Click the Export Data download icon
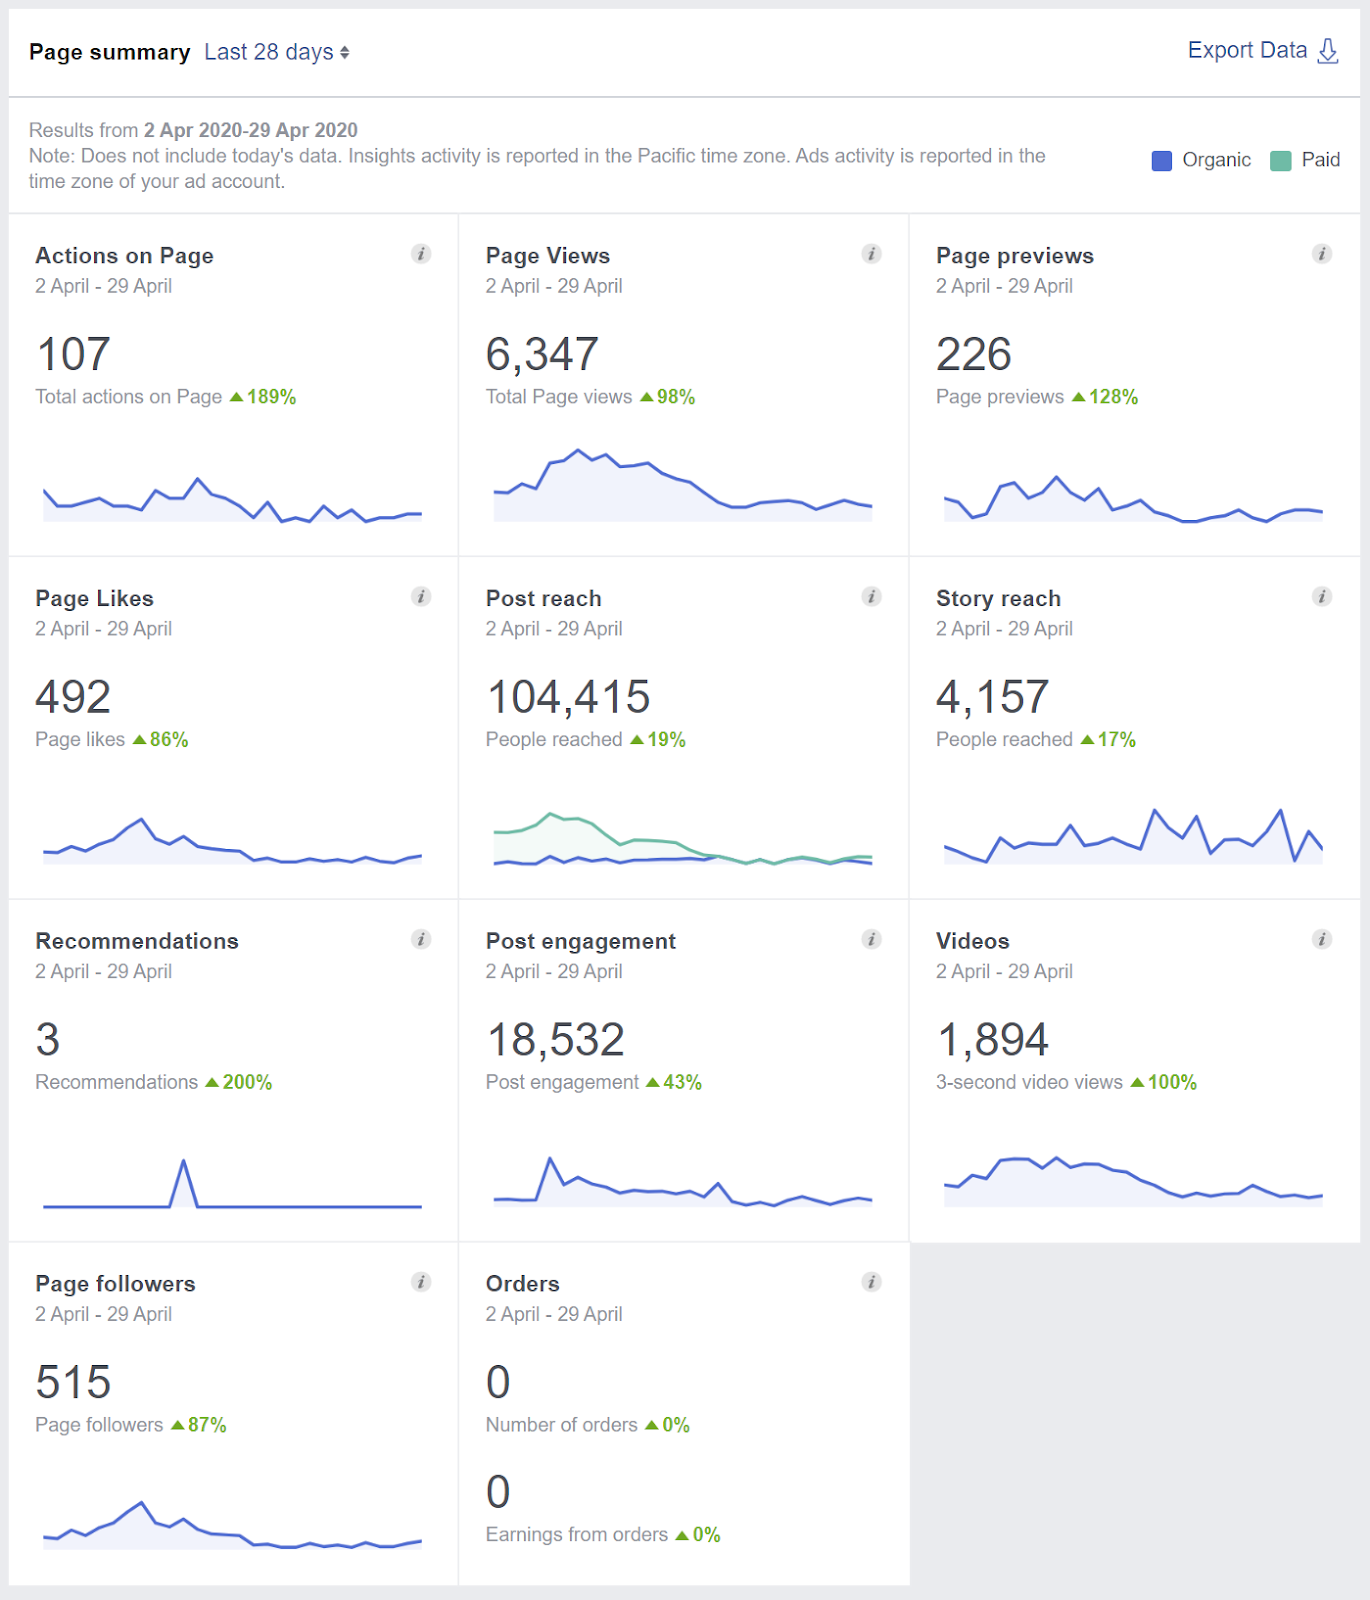This screenshot has height=1600, width=1370. coord(1328,51)
